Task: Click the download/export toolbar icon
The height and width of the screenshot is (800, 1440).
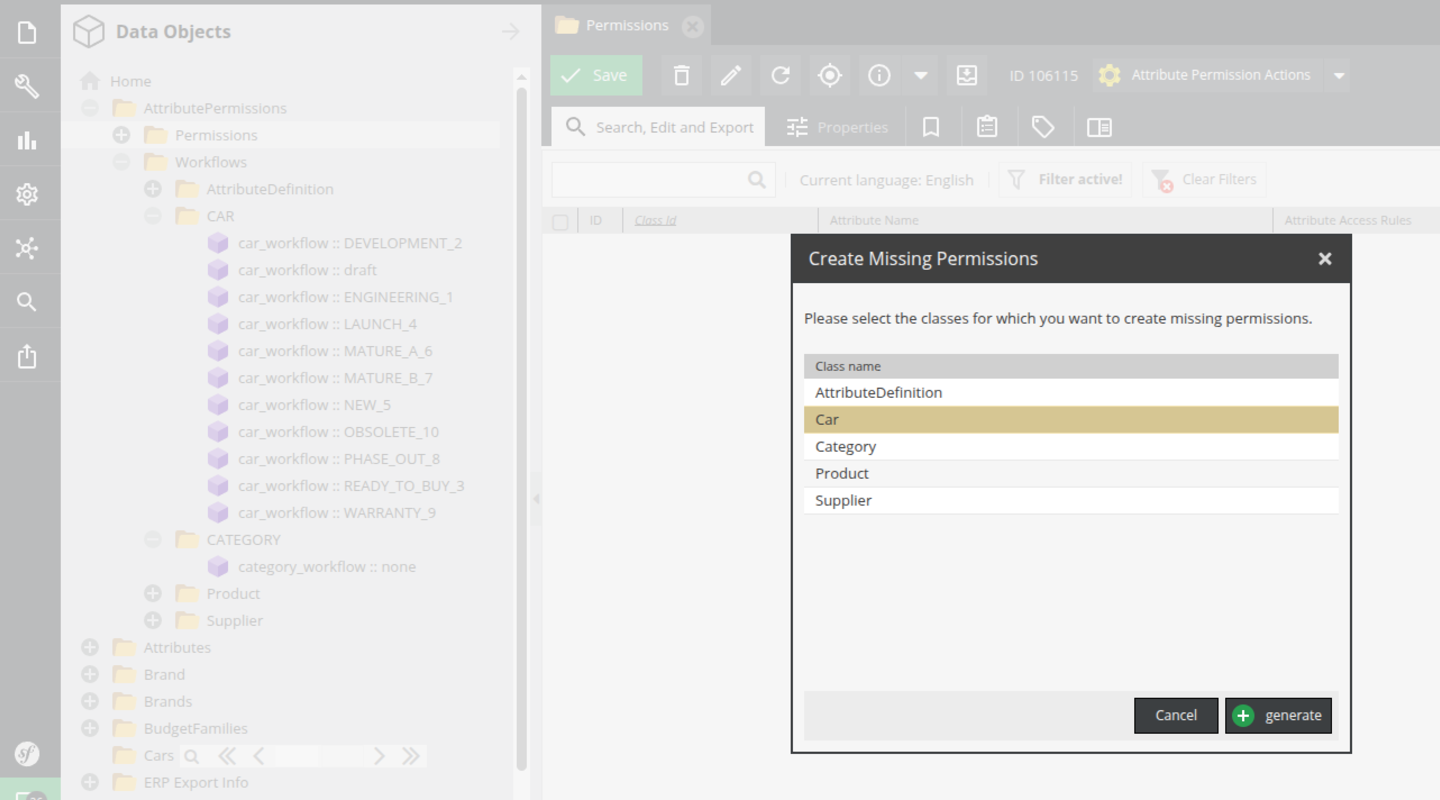Action: [967, 75]
